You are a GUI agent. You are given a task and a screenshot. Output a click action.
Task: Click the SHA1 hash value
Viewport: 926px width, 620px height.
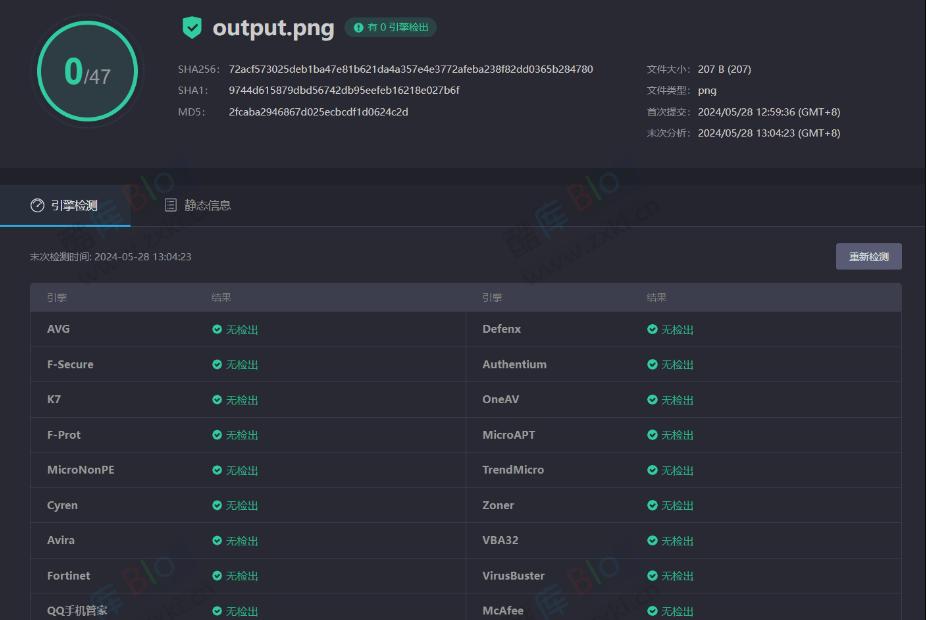[x=344, y=91]
